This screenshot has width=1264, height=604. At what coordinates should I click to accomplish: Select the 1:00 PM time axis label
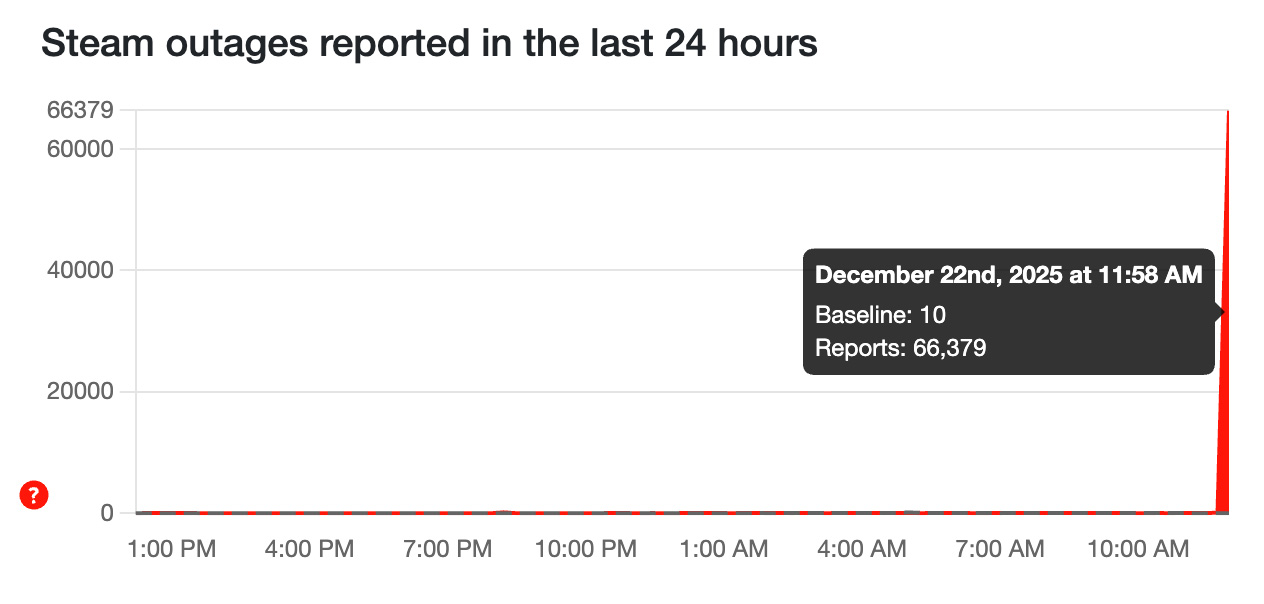[x=172, y=549]
